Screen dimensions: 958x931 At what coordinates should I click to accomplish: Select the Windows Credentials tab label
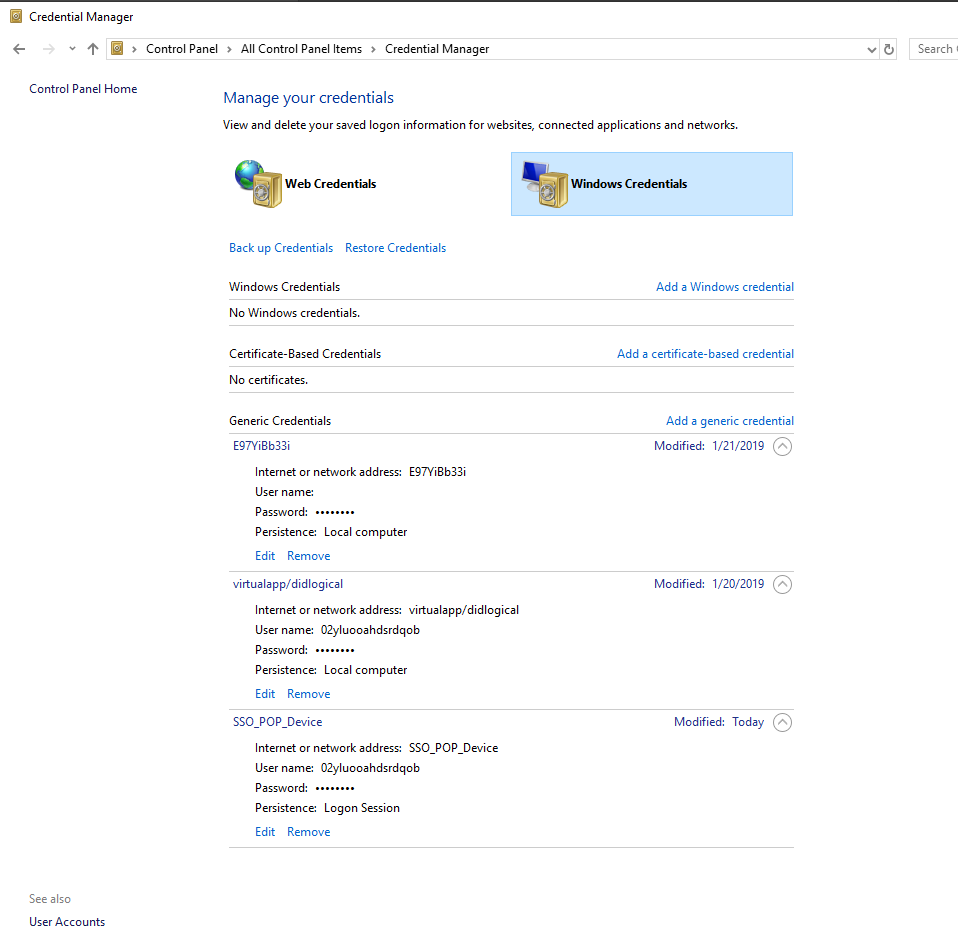[x=629, y=184]
